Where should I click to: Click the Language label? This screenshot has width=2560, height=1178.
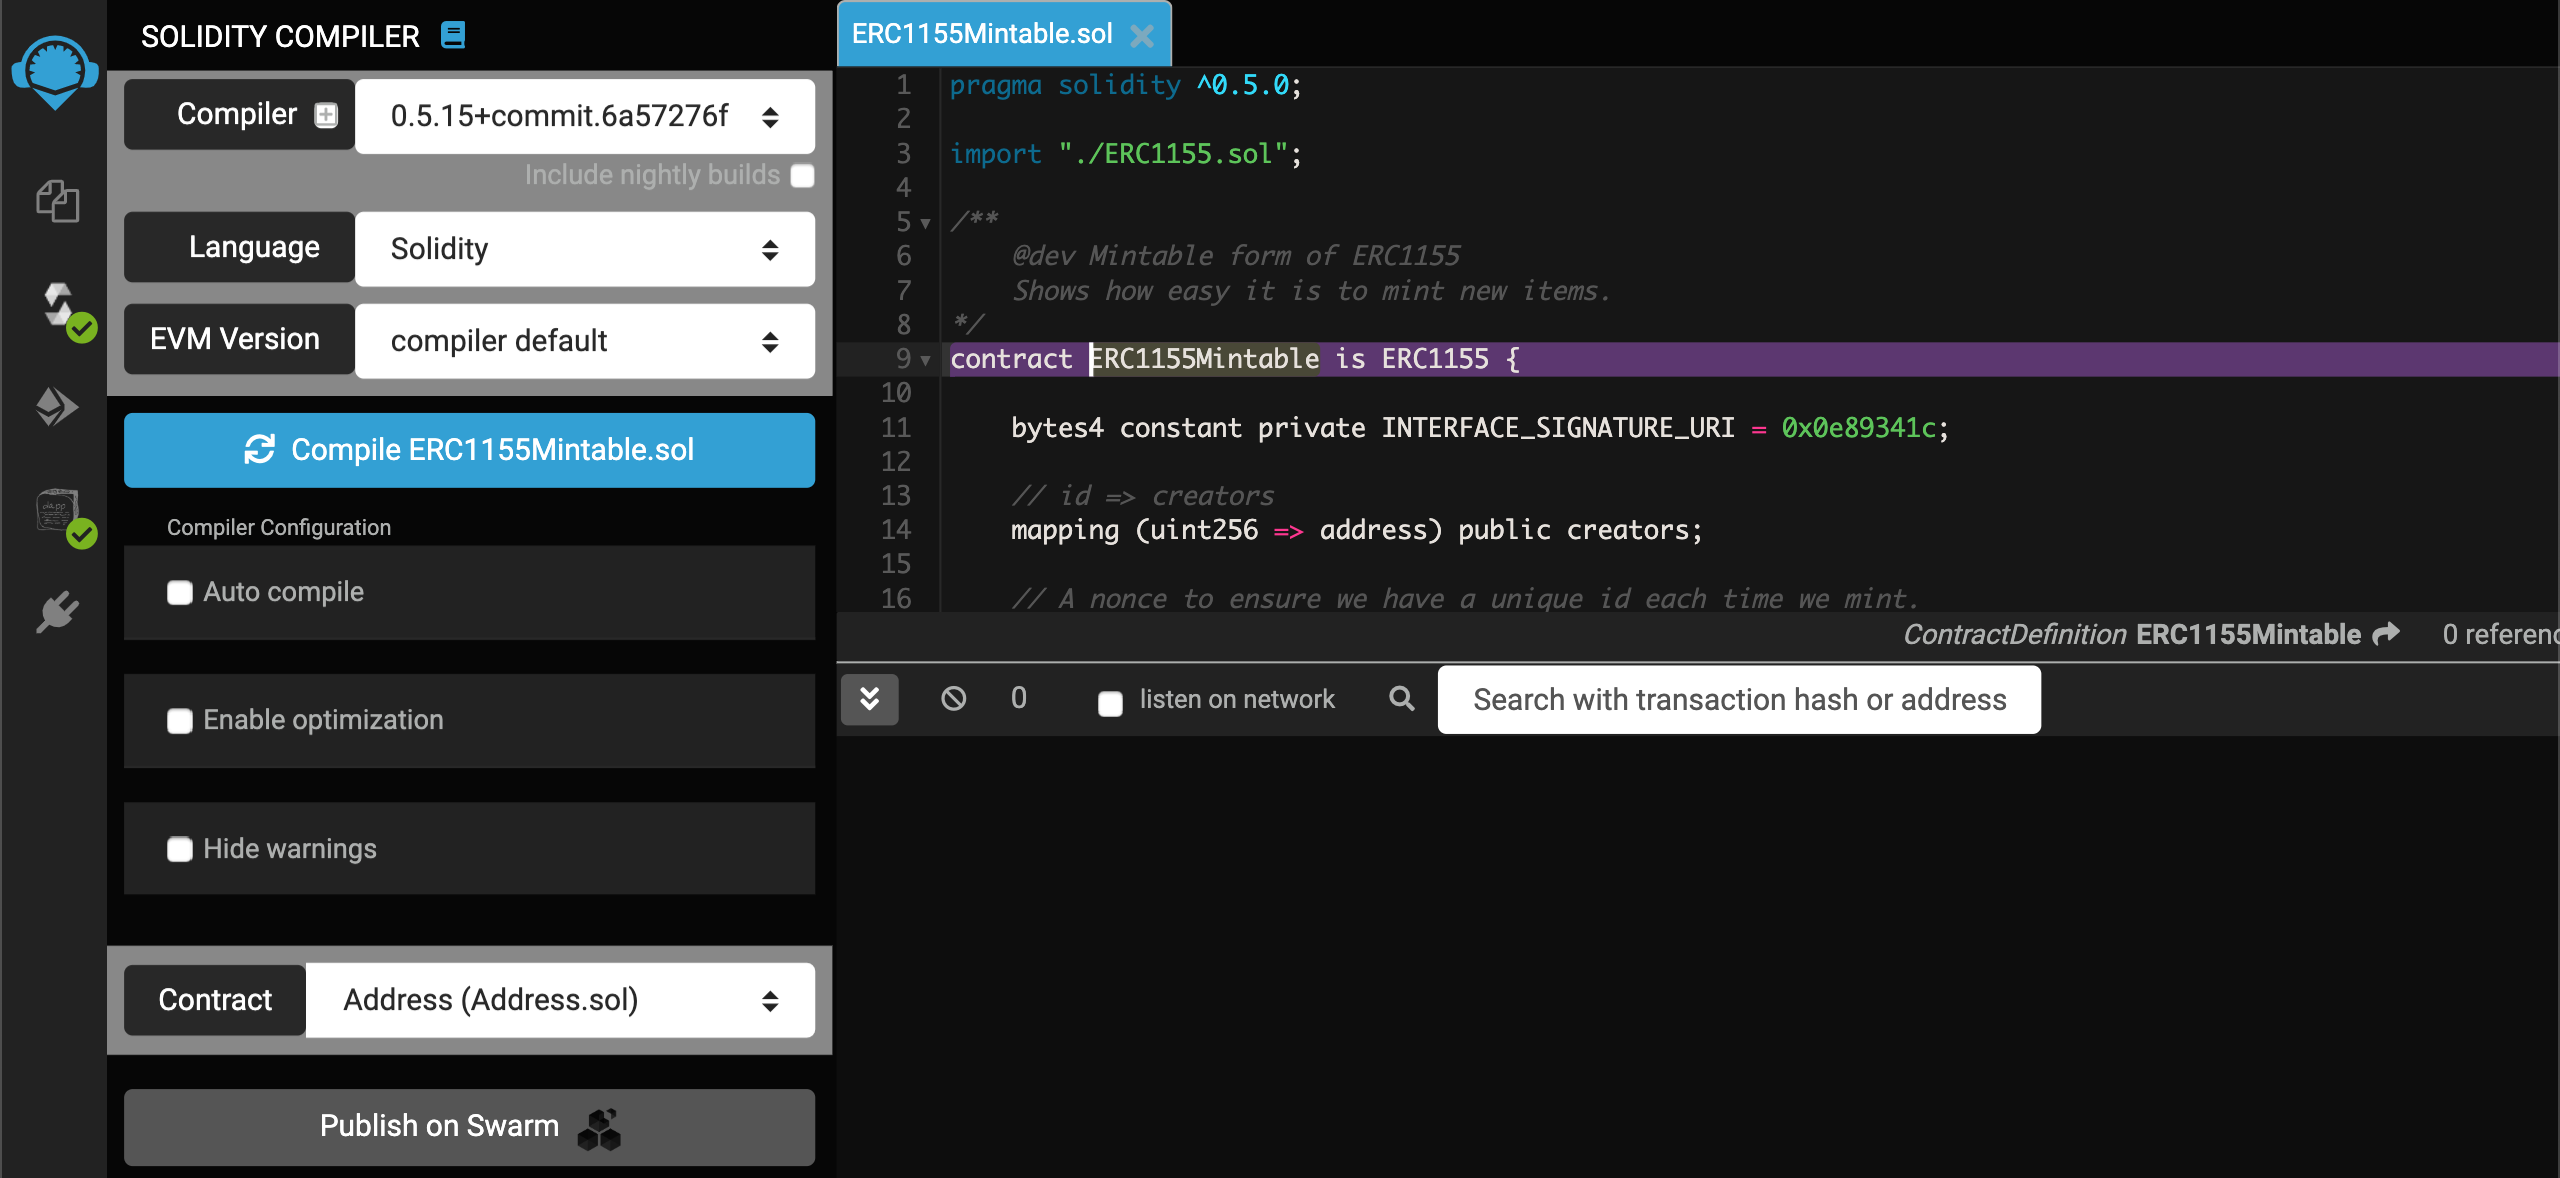(239, 247)
